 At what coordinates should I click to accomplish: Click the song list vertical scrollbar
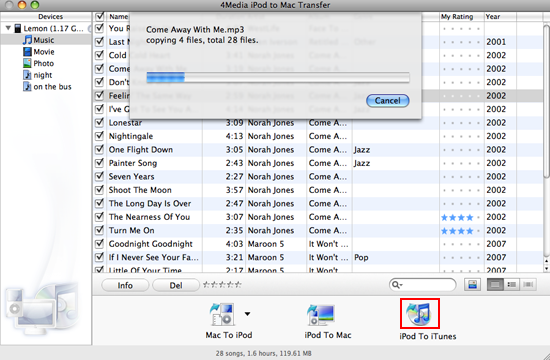tap(546, 102)
